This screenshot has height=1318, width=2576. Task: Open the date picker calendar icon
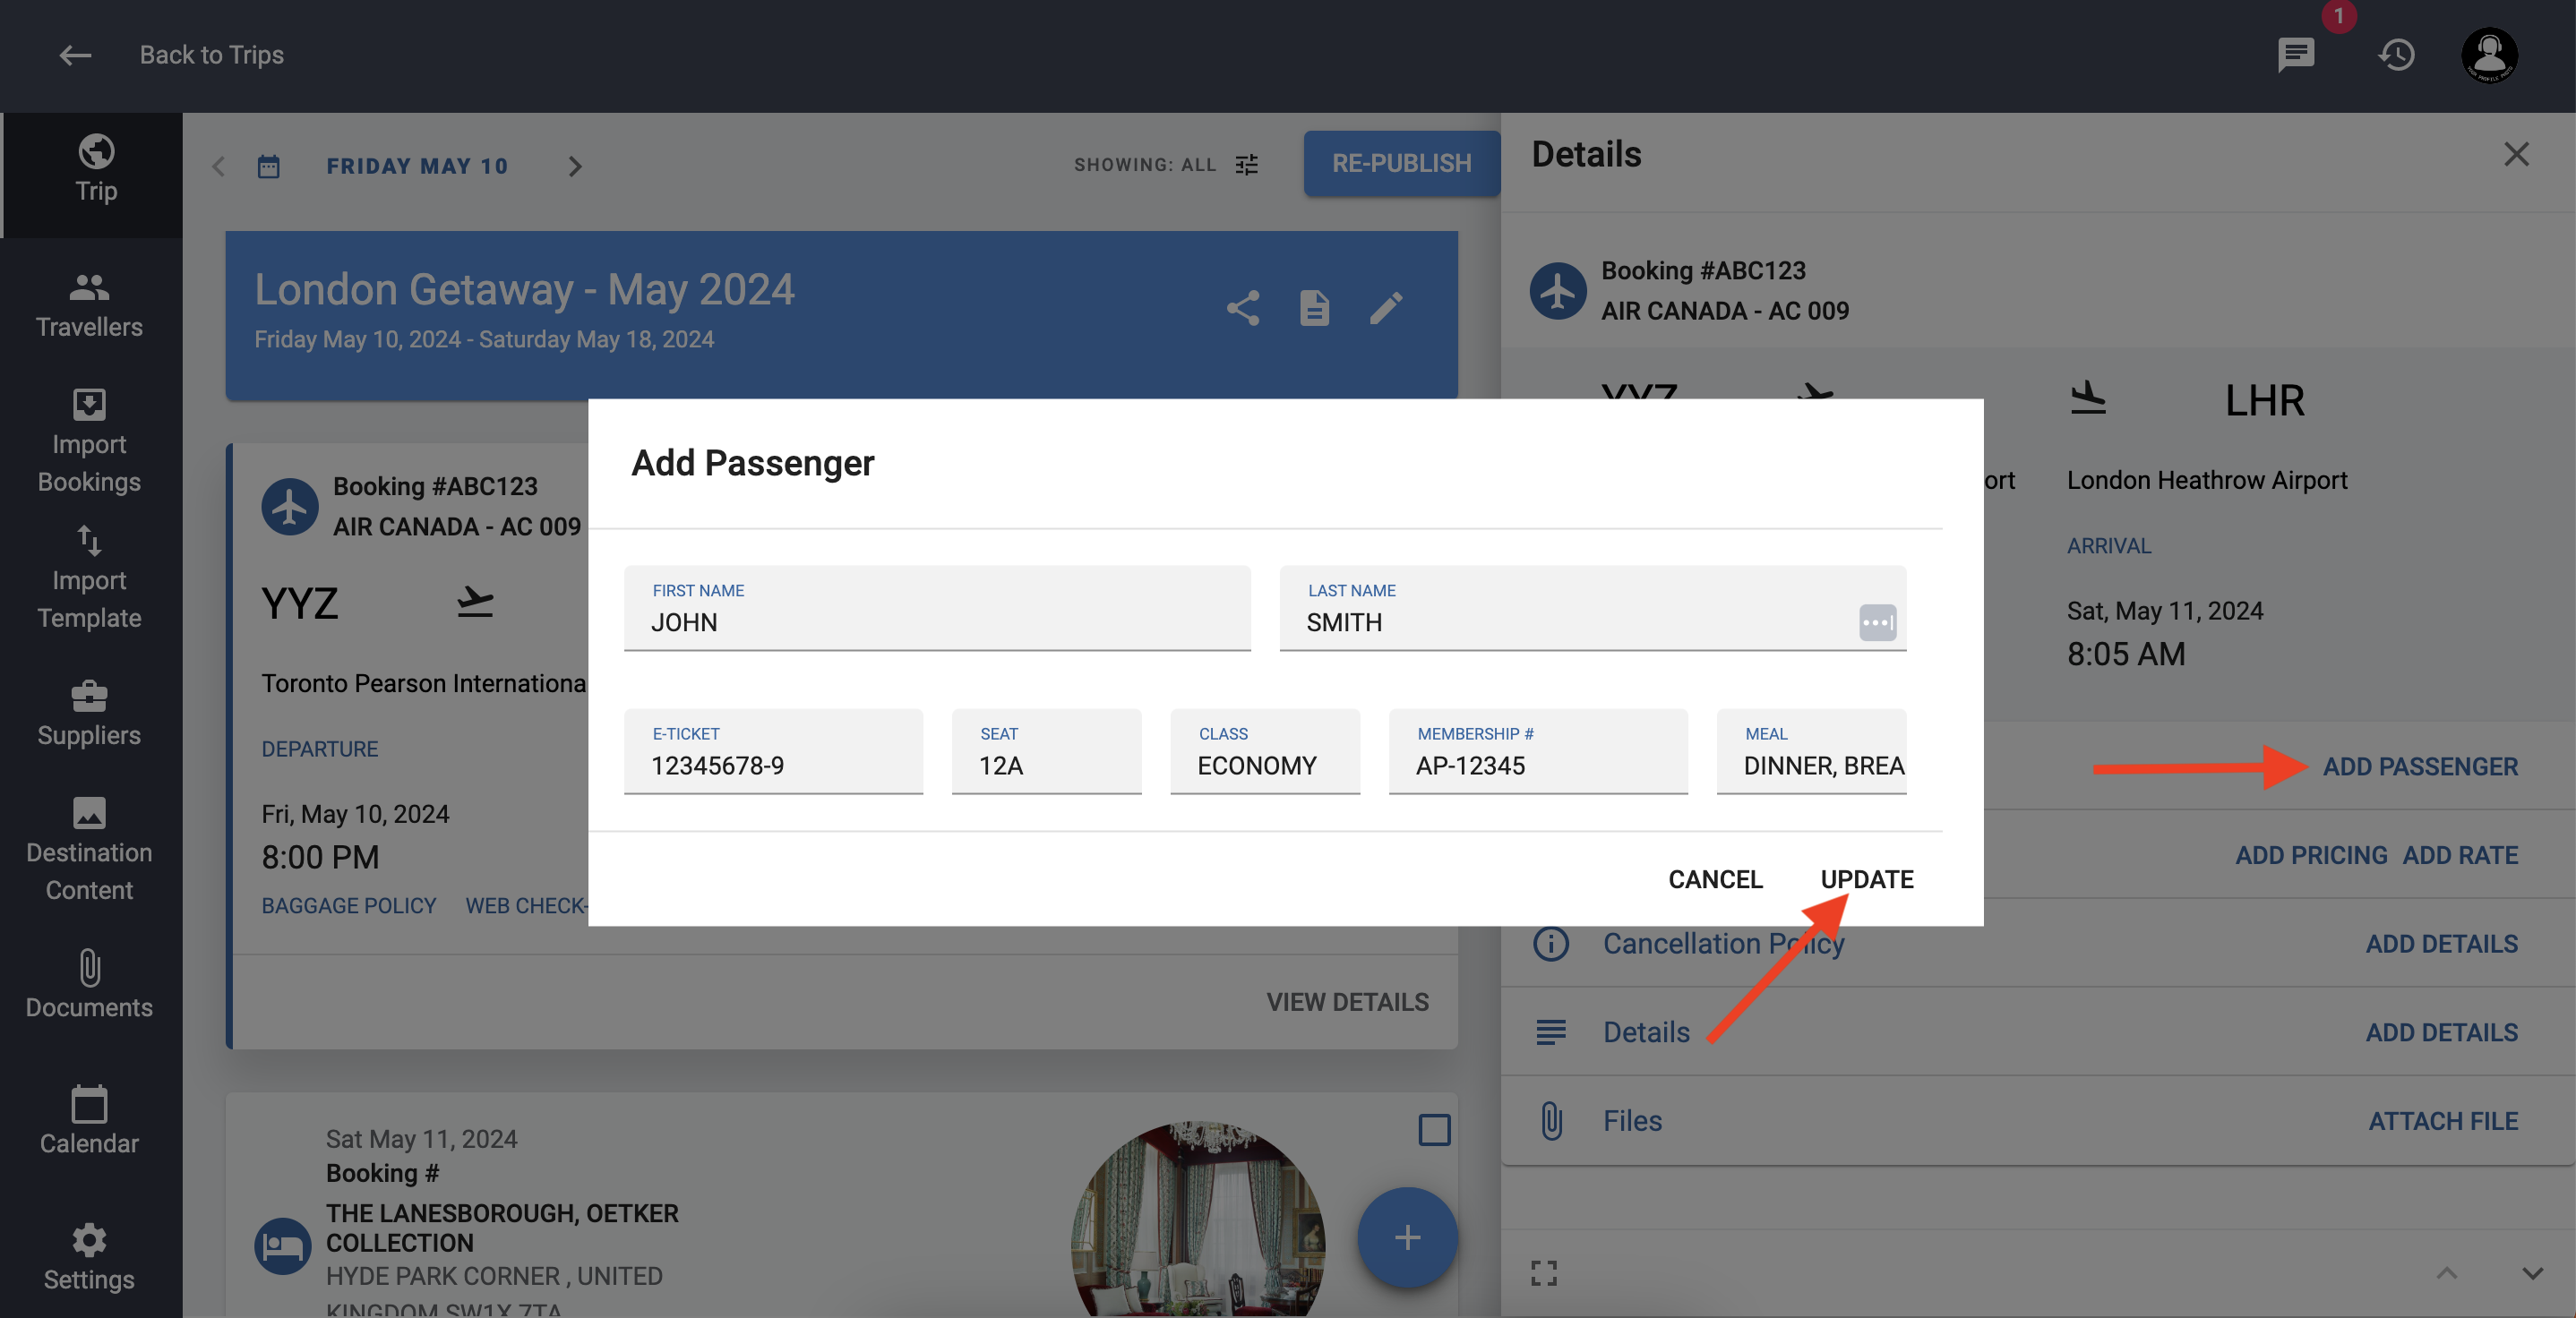[x=268, y=166]
